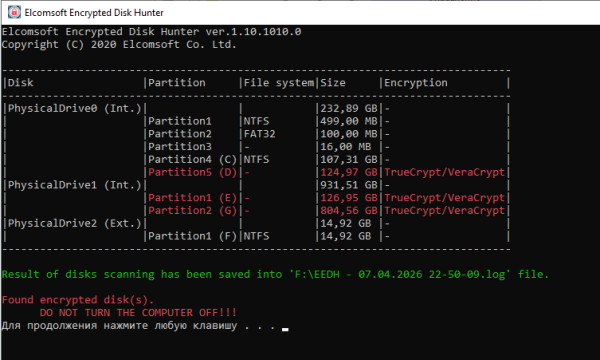Click 'TrueCrypt/VeraCrypt' in the Partition1 (E) row

point(445,197)
